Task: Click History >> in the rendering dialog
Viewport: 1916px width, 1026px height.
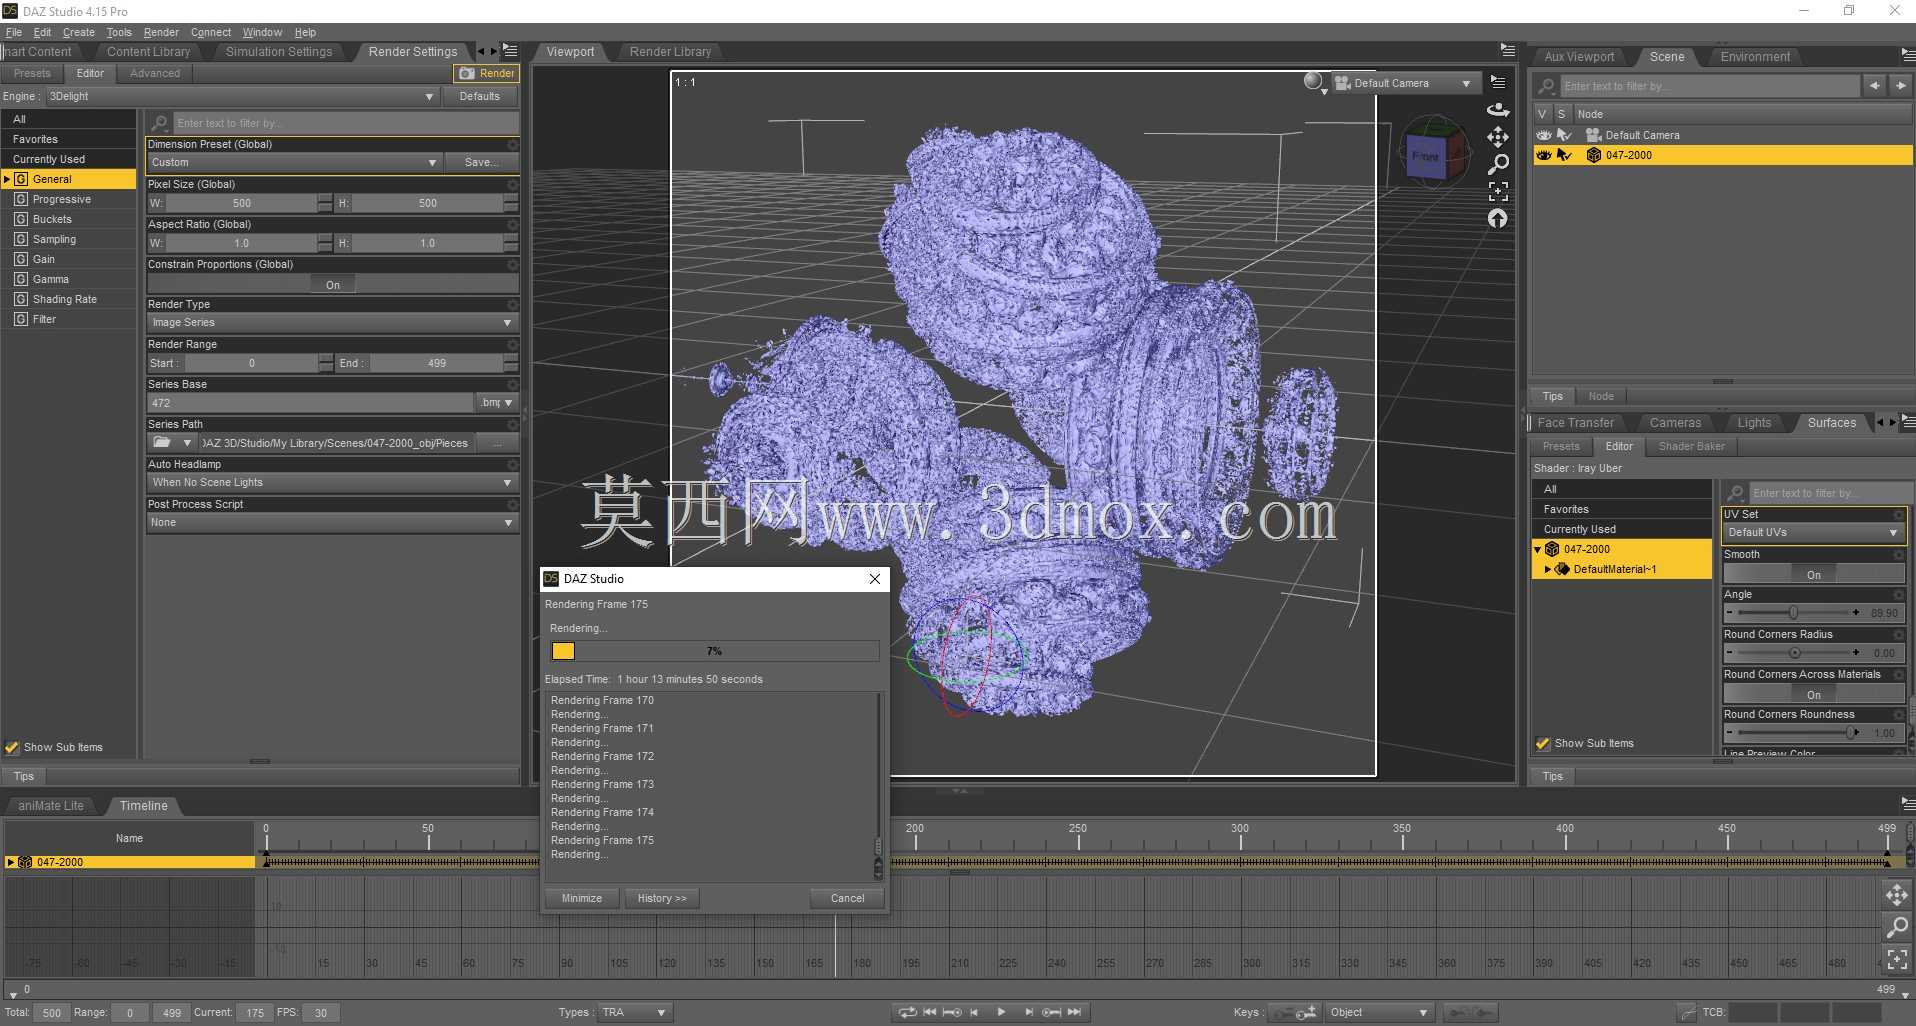Action: (662, 898)
